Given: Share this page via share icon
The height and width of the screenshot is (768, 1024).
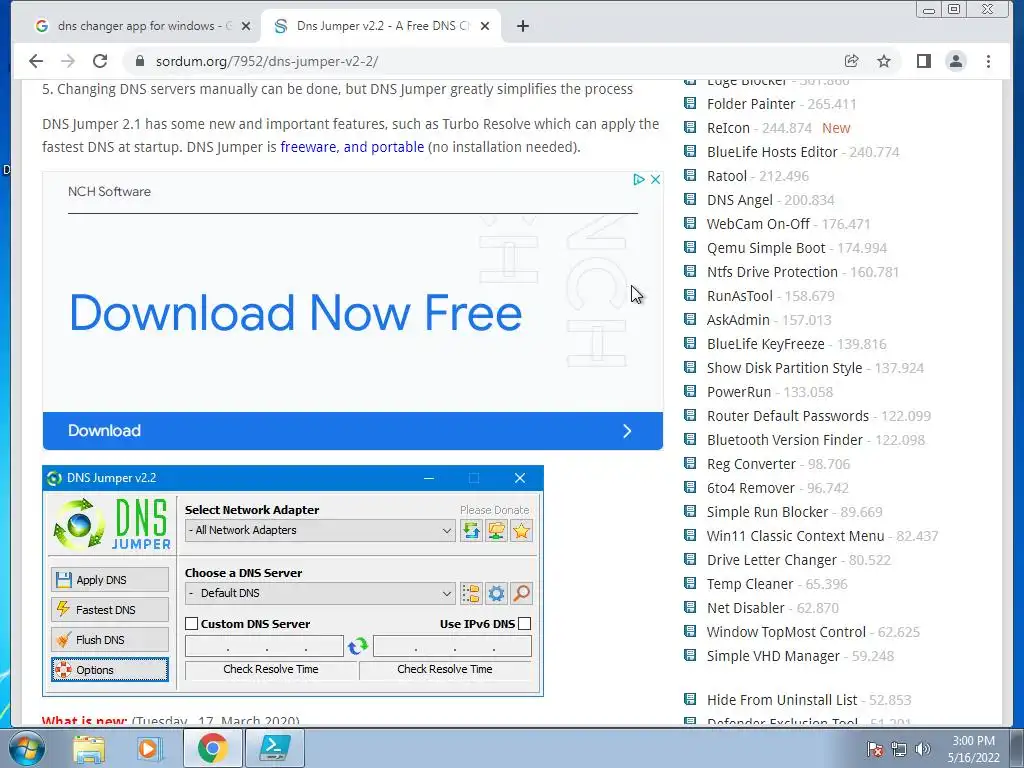Looking at the screenshot, I should pyautogui.click(x=851, y=61).
